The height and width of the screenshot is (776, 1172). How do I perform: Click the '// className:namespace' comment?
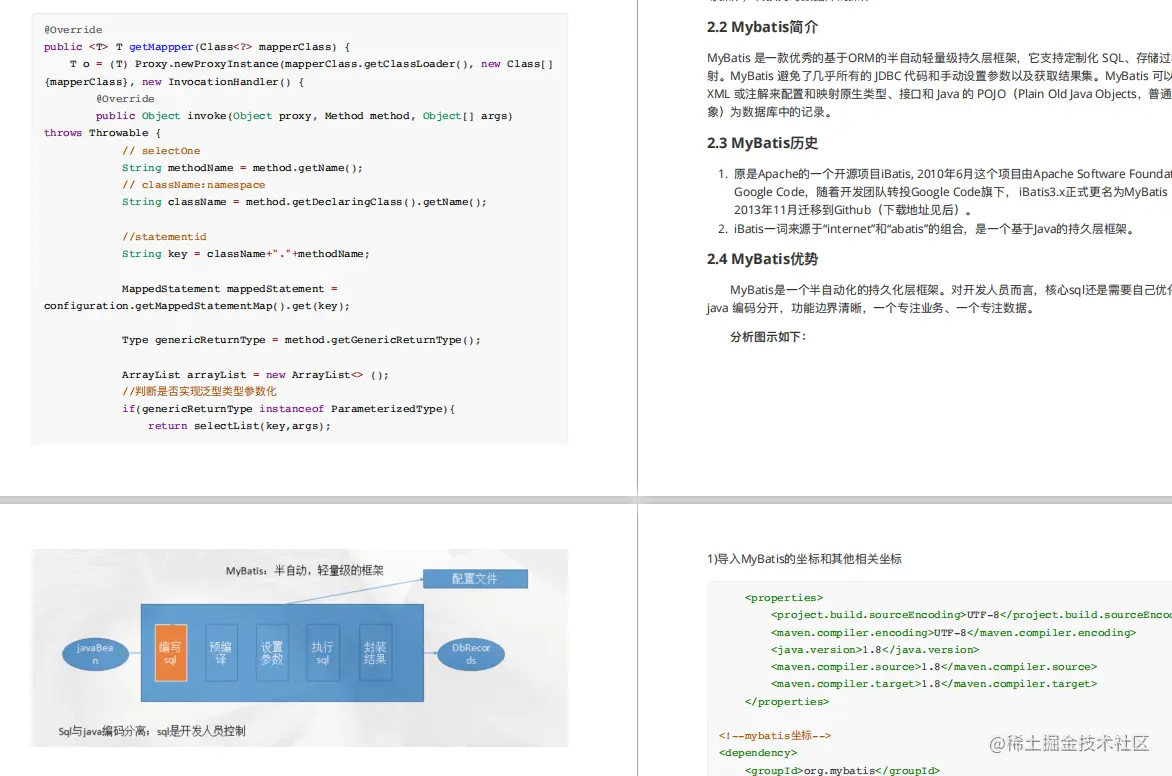point(194,185)
